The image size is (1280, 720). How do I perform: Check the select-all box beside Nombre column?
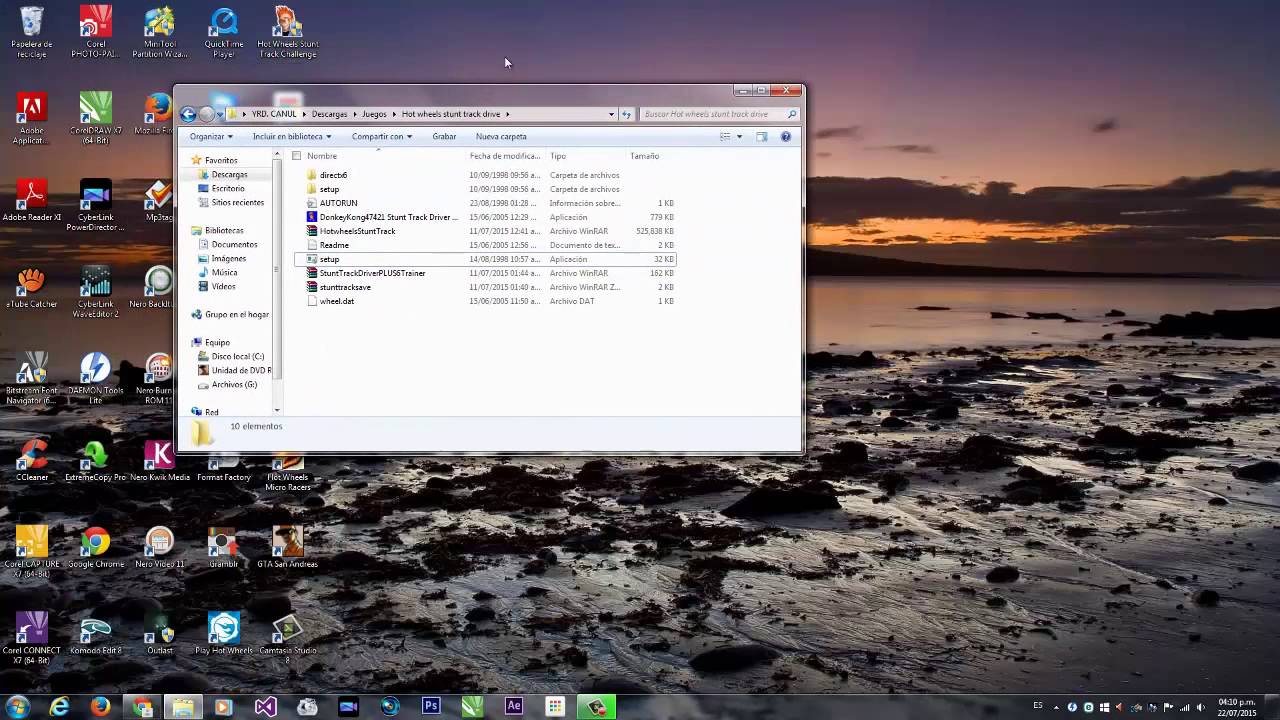pyautogui.click(x=296, y=156)
